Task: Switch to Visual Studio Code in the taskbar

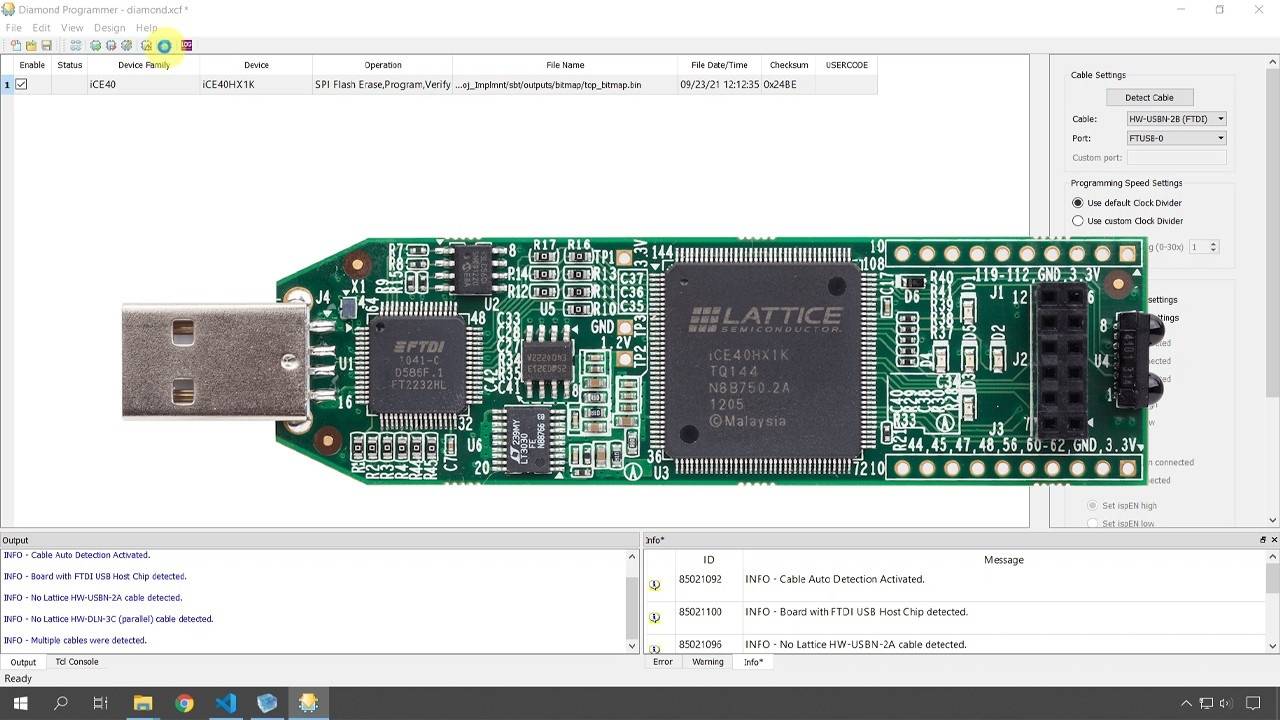Action: (226, 703)
